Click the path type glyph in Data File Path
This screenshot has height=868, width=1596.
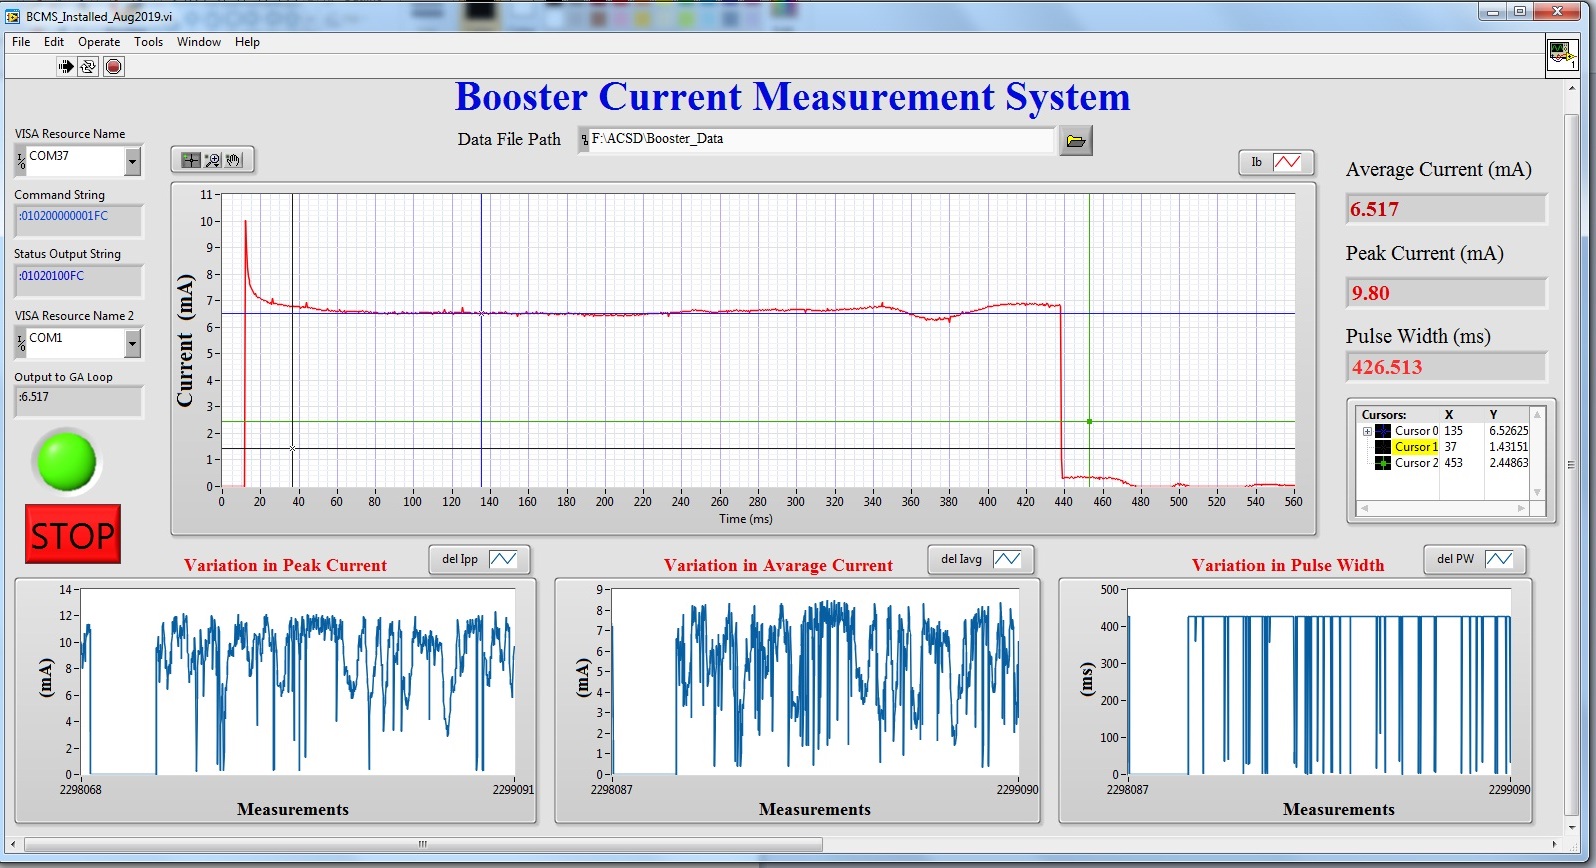tap(584, 140)
